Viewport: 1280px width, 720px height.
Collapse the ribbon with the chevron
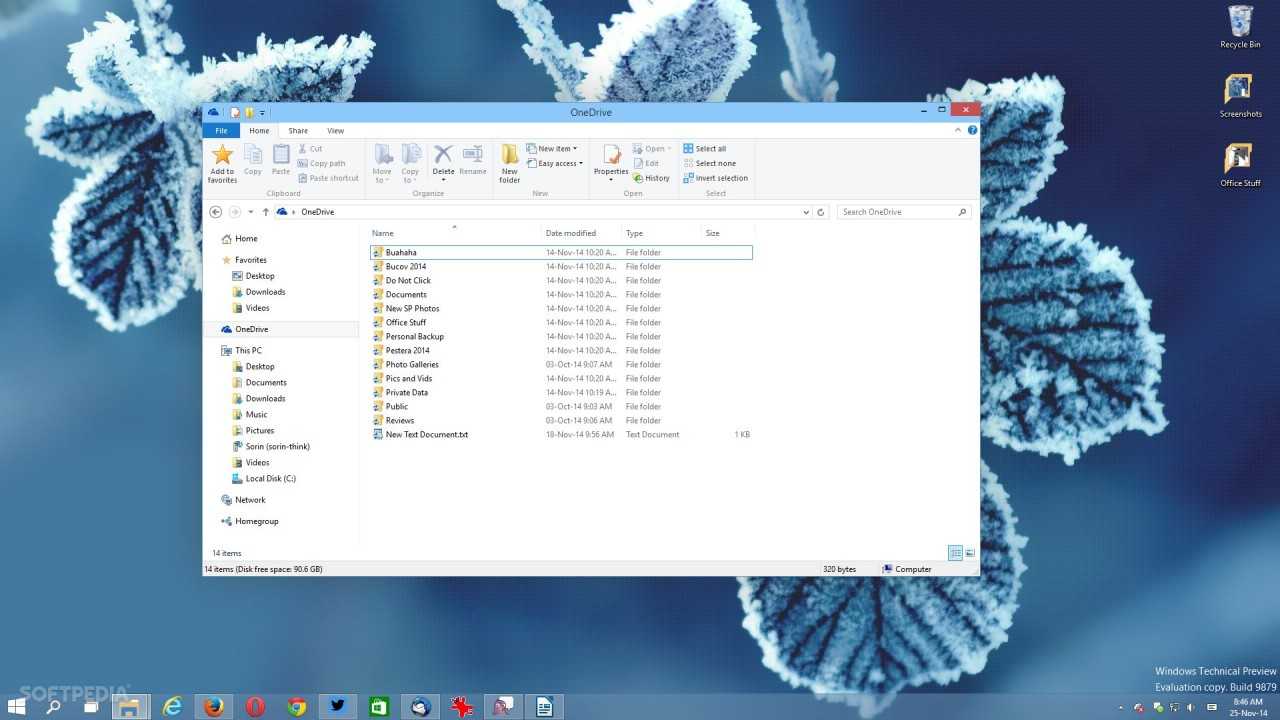pyautogui.click(x=959, y=130)
